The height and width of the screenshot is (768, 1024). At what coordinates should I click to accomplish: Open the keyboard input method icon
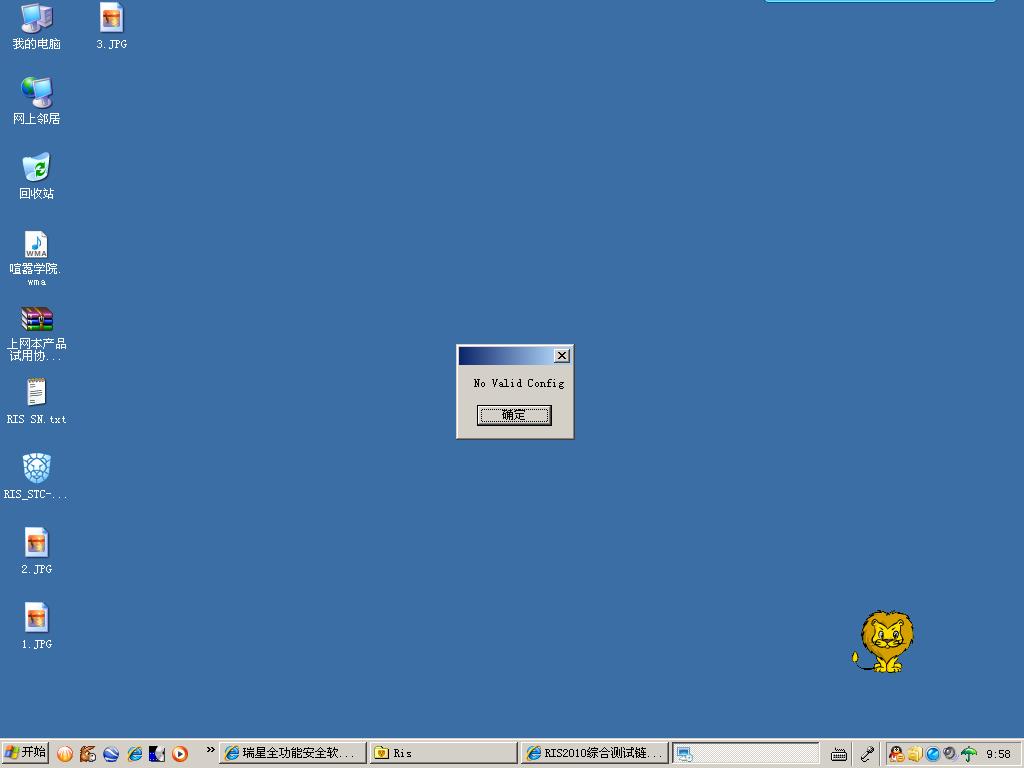coord(839,754)
